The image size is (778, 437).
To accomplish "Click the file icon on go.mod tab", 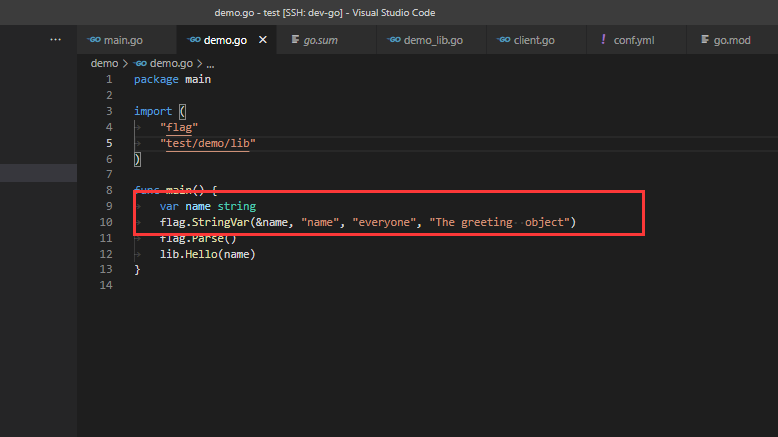I will pos(705,39).
